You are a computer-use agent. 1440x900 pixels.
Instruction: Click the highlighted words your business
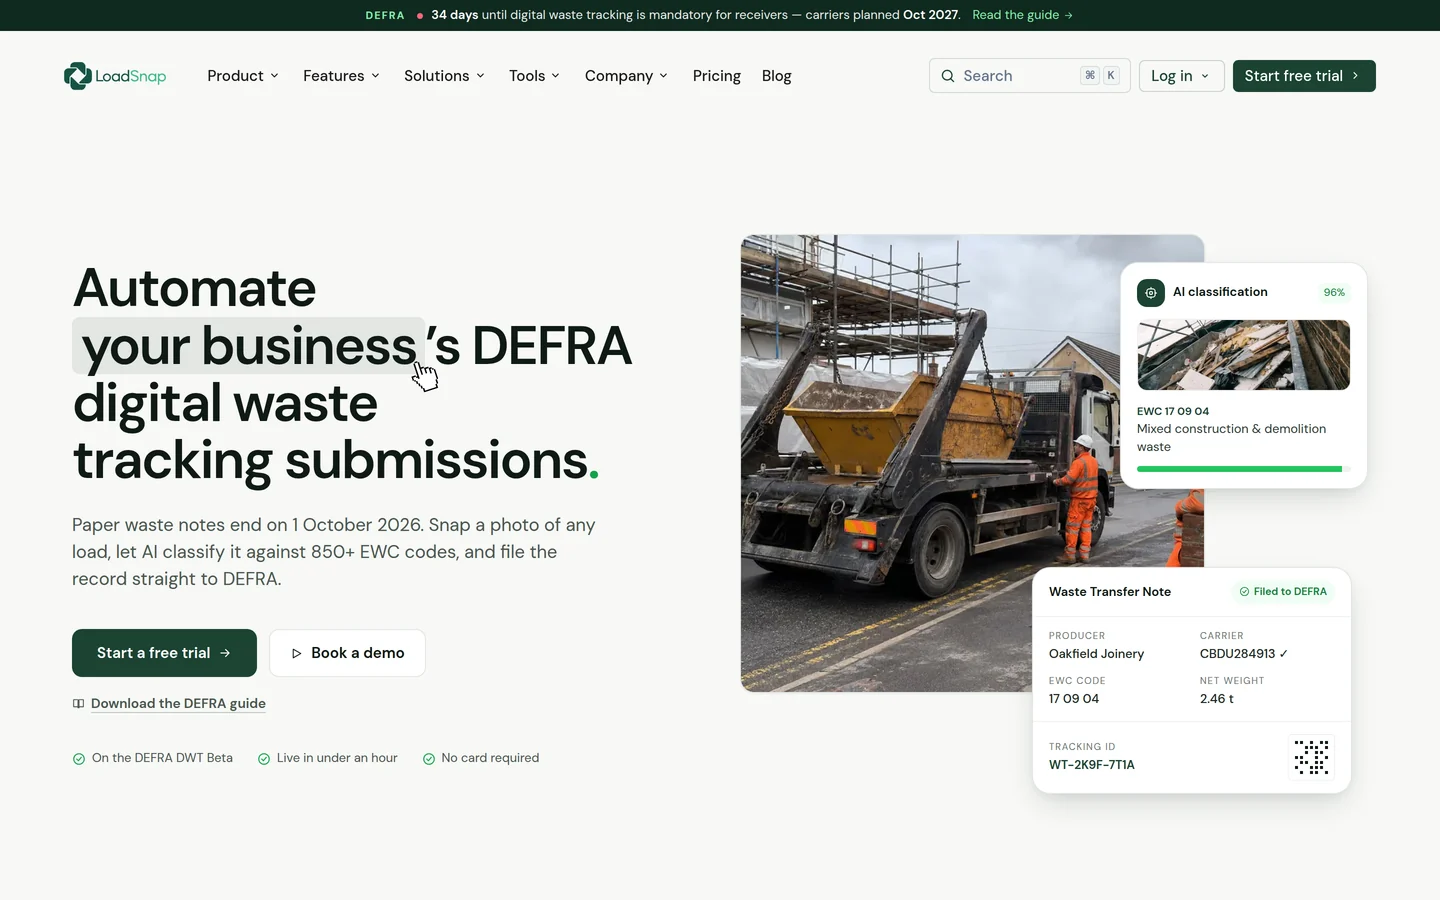coord(249,346)
